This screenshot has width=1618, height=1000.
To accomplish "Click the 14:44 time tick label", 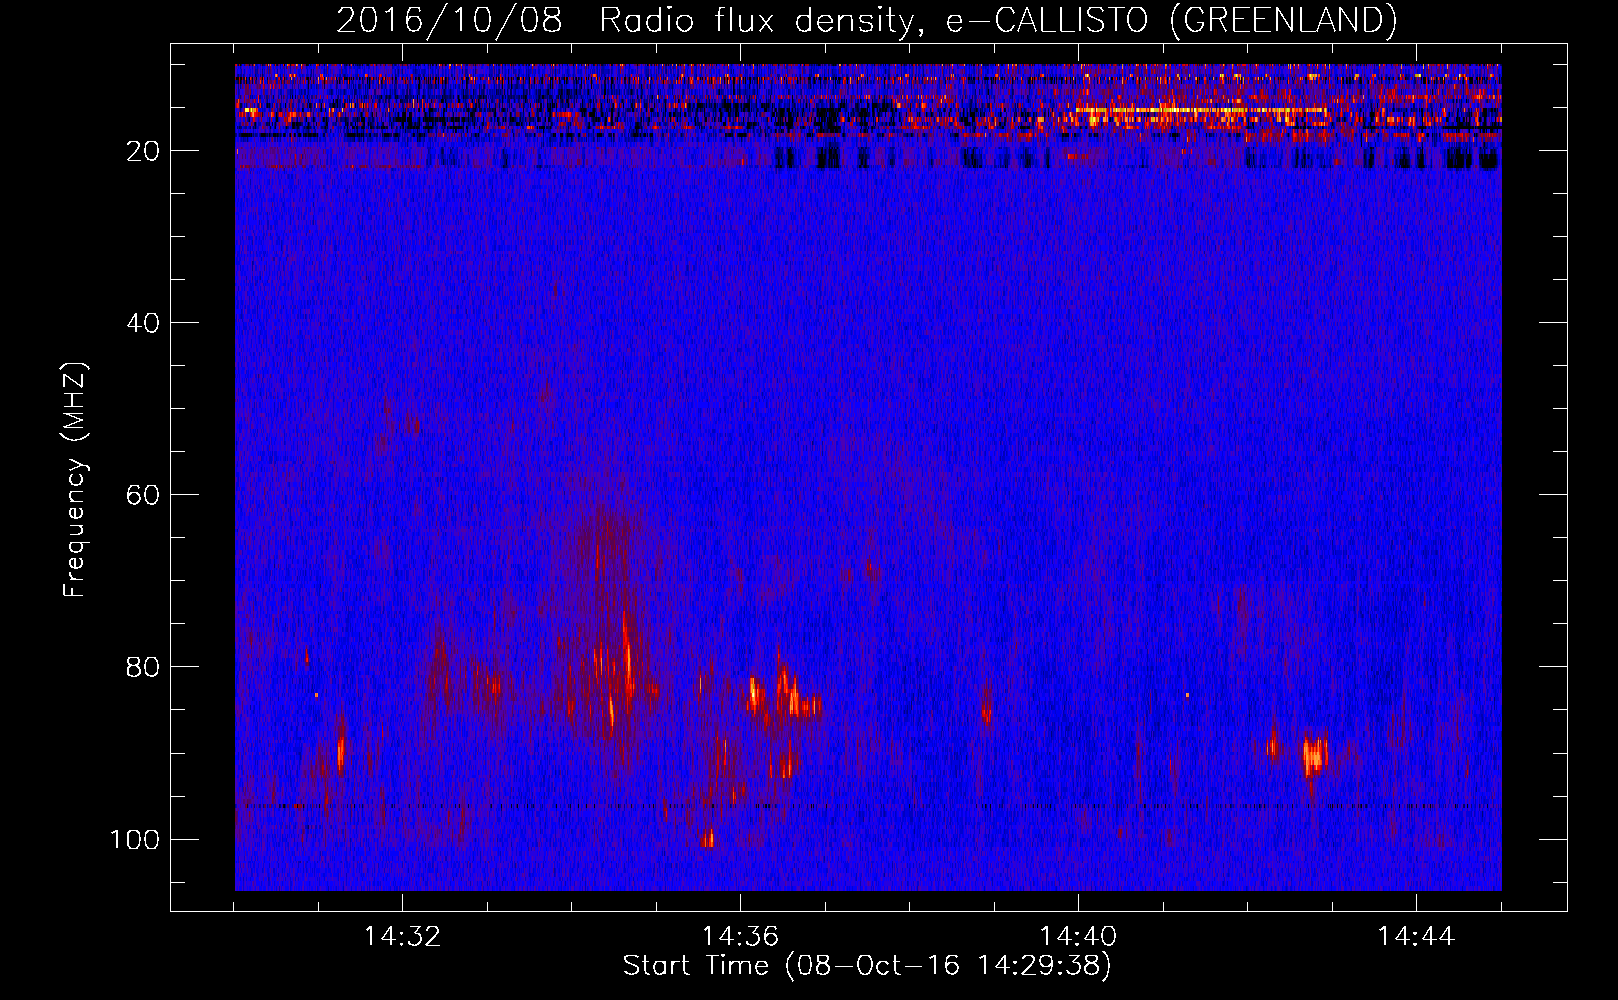I will [1416, 937].
